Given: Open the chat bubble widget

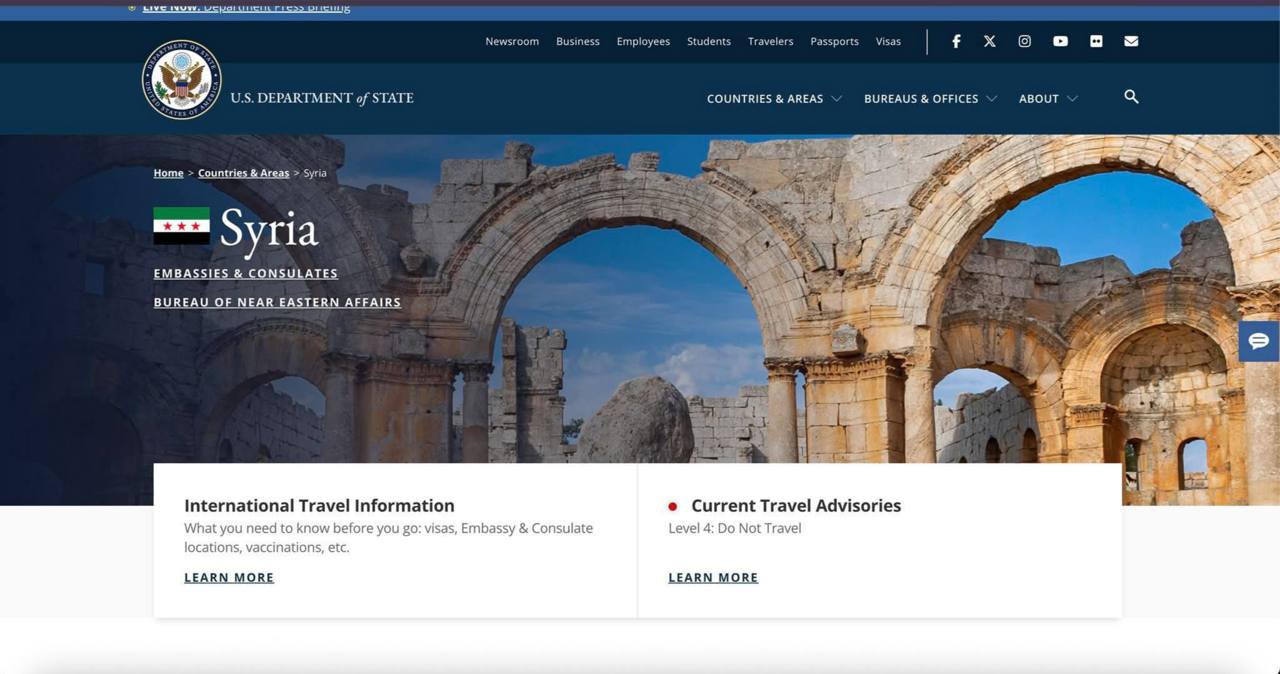Looking at the screenshot, I should [1259, 341].
